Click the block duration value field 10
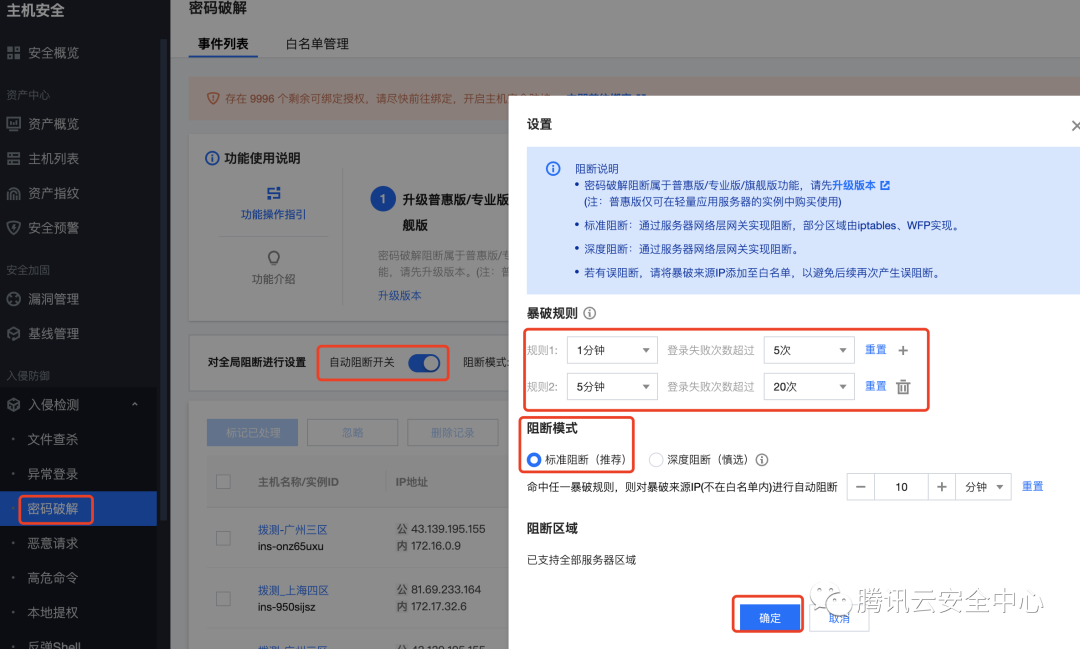The image size is (1080, 649). [x=902, y=487]
